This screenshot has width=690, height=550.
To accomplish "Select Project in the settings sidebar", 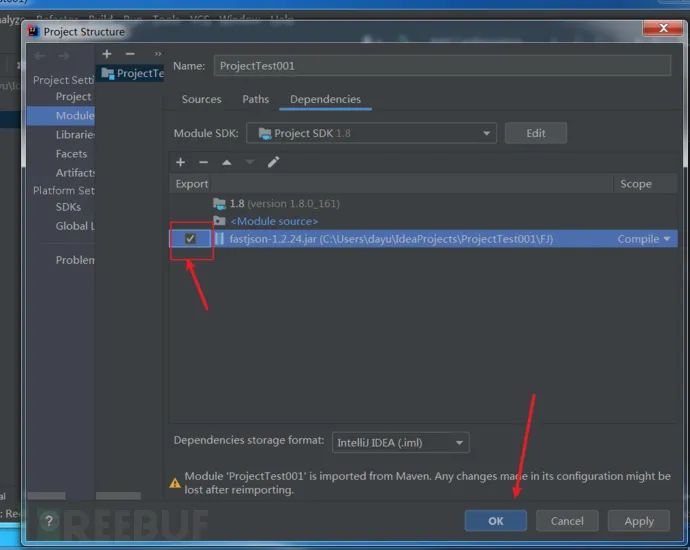I will pos(73,96).
